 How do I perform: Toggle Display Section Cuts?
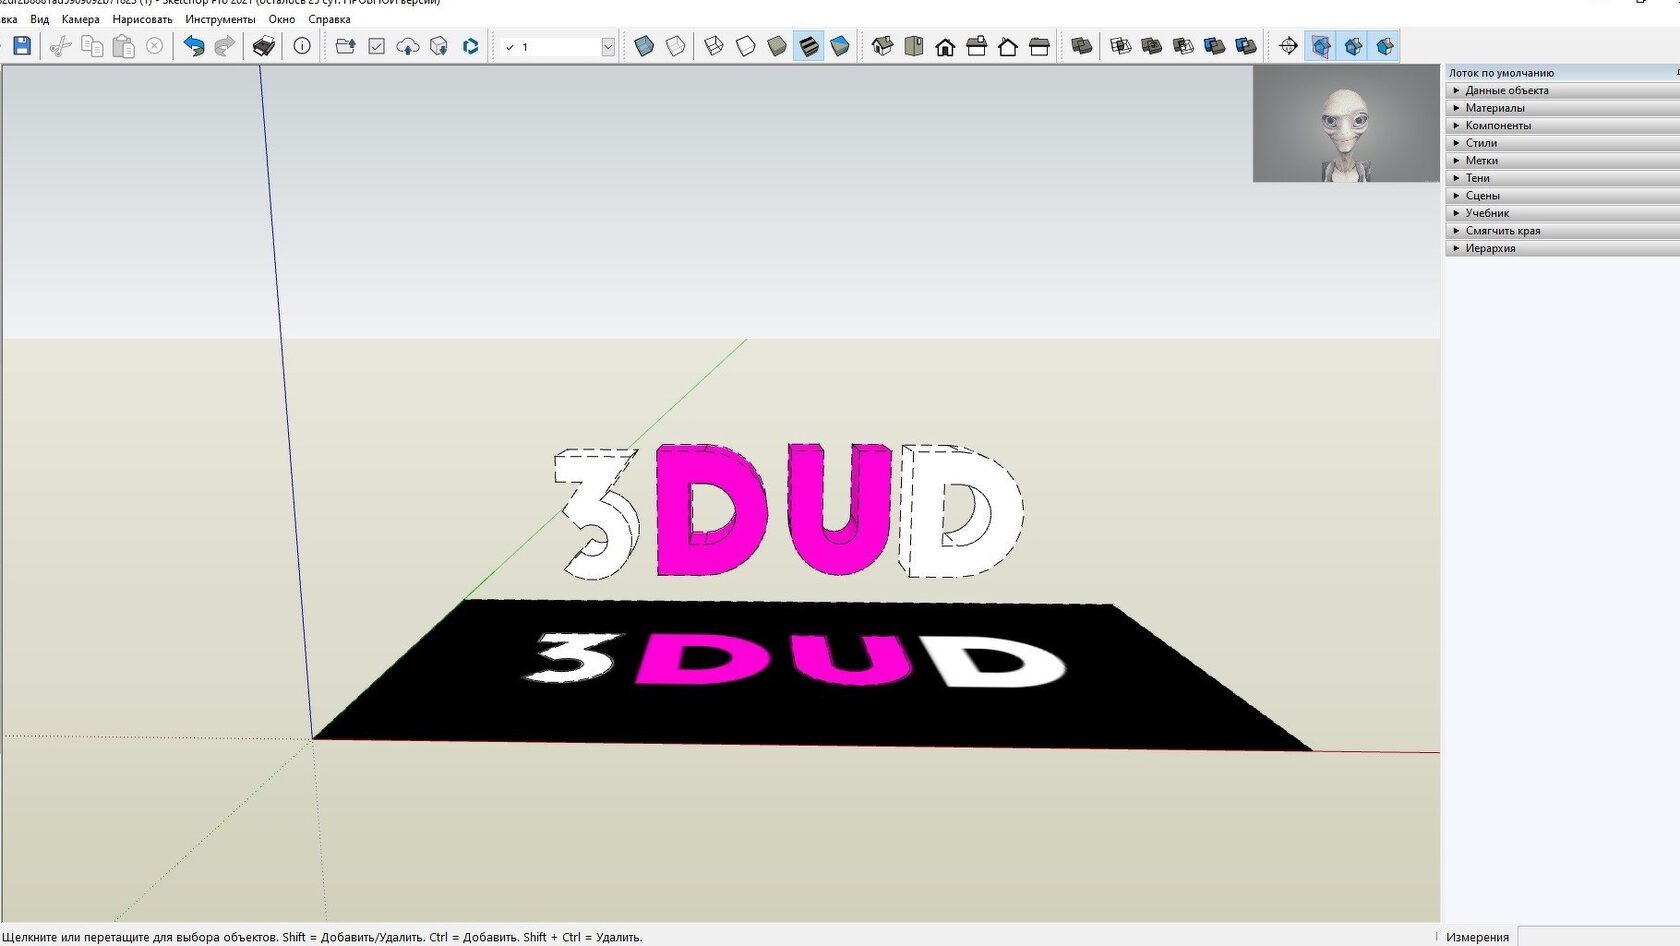pos(1353,46)
